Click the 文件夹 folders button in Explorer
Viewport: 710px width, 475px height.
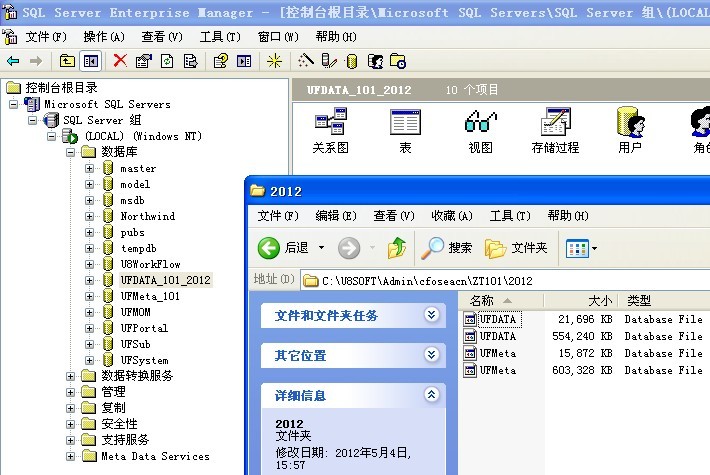coord(516,248)
